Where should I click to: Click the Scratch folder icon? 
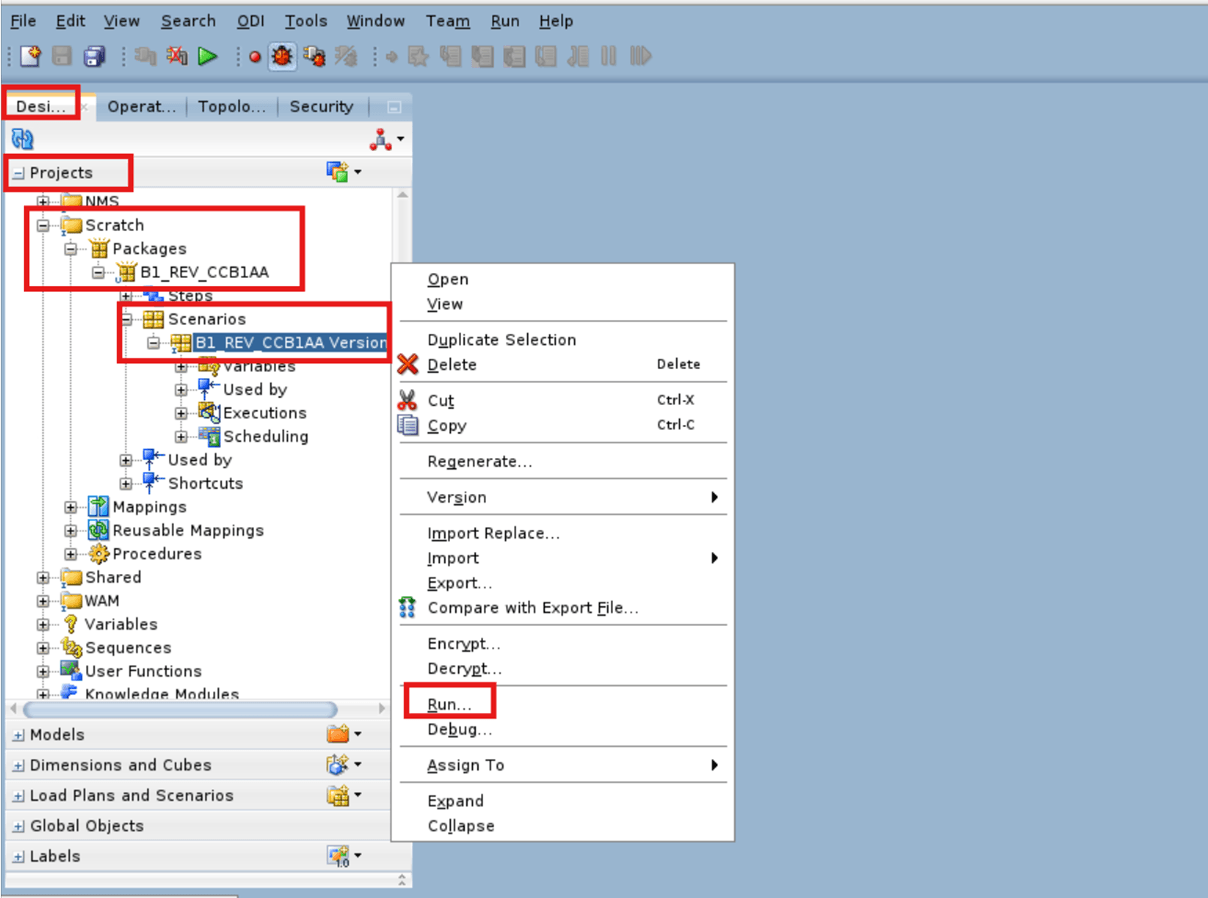(x=71, y=225)
